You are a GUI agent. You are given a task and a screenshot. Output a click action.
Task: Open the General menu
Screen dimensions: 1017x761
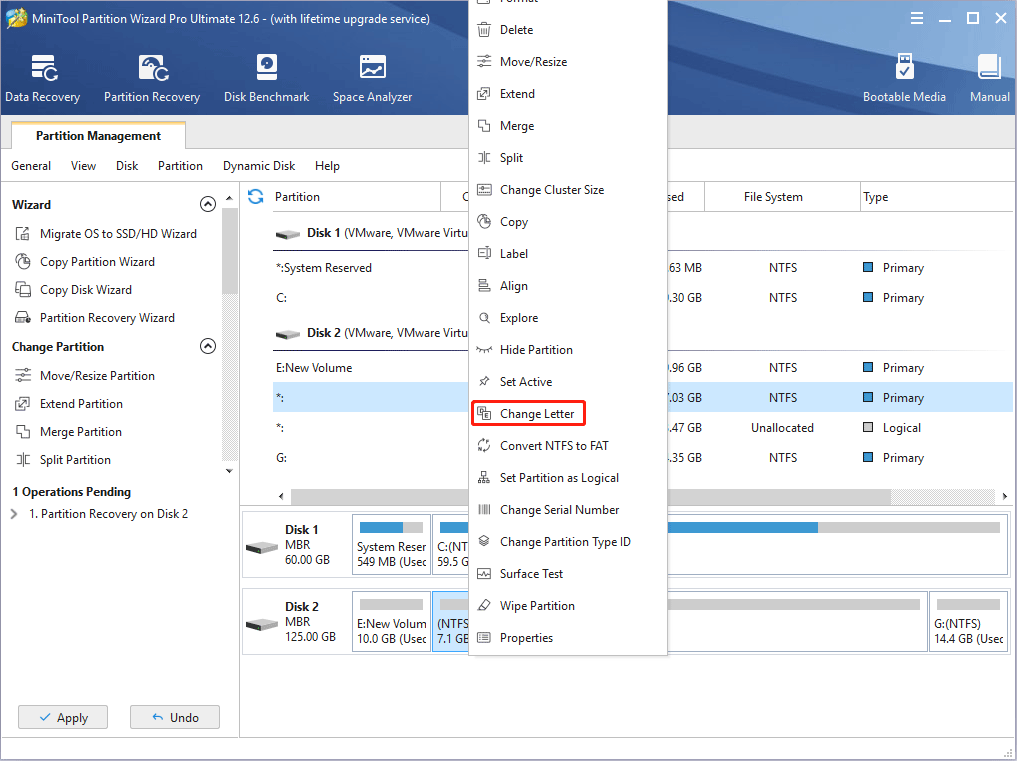(x=31, y=166)
